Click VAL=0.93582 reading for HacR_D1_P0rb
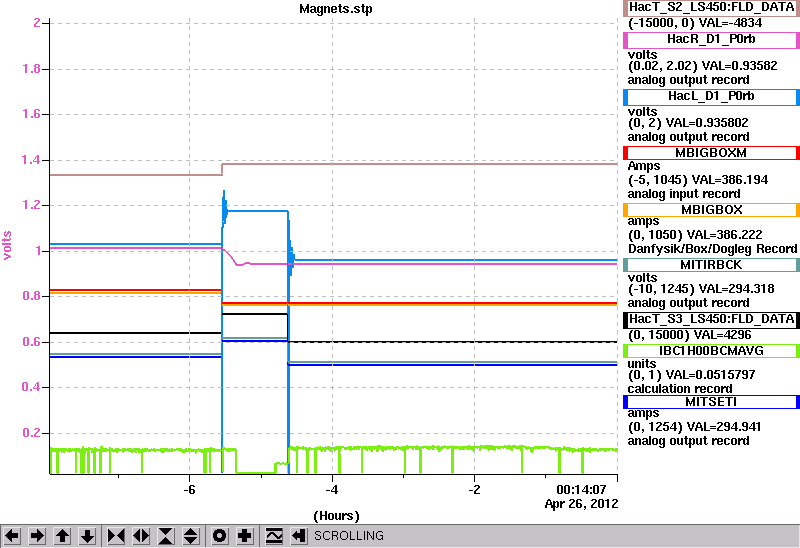This screenshot has height=548, width=800. click(738, 66)
